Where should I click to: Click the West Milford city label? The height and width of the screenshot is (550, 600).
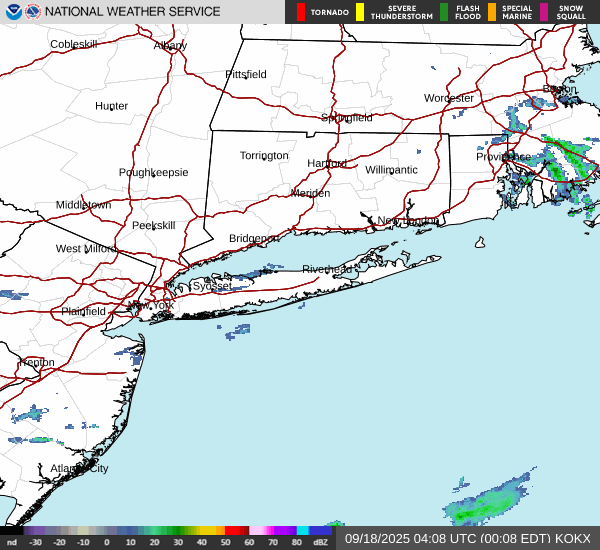[85, 249]
